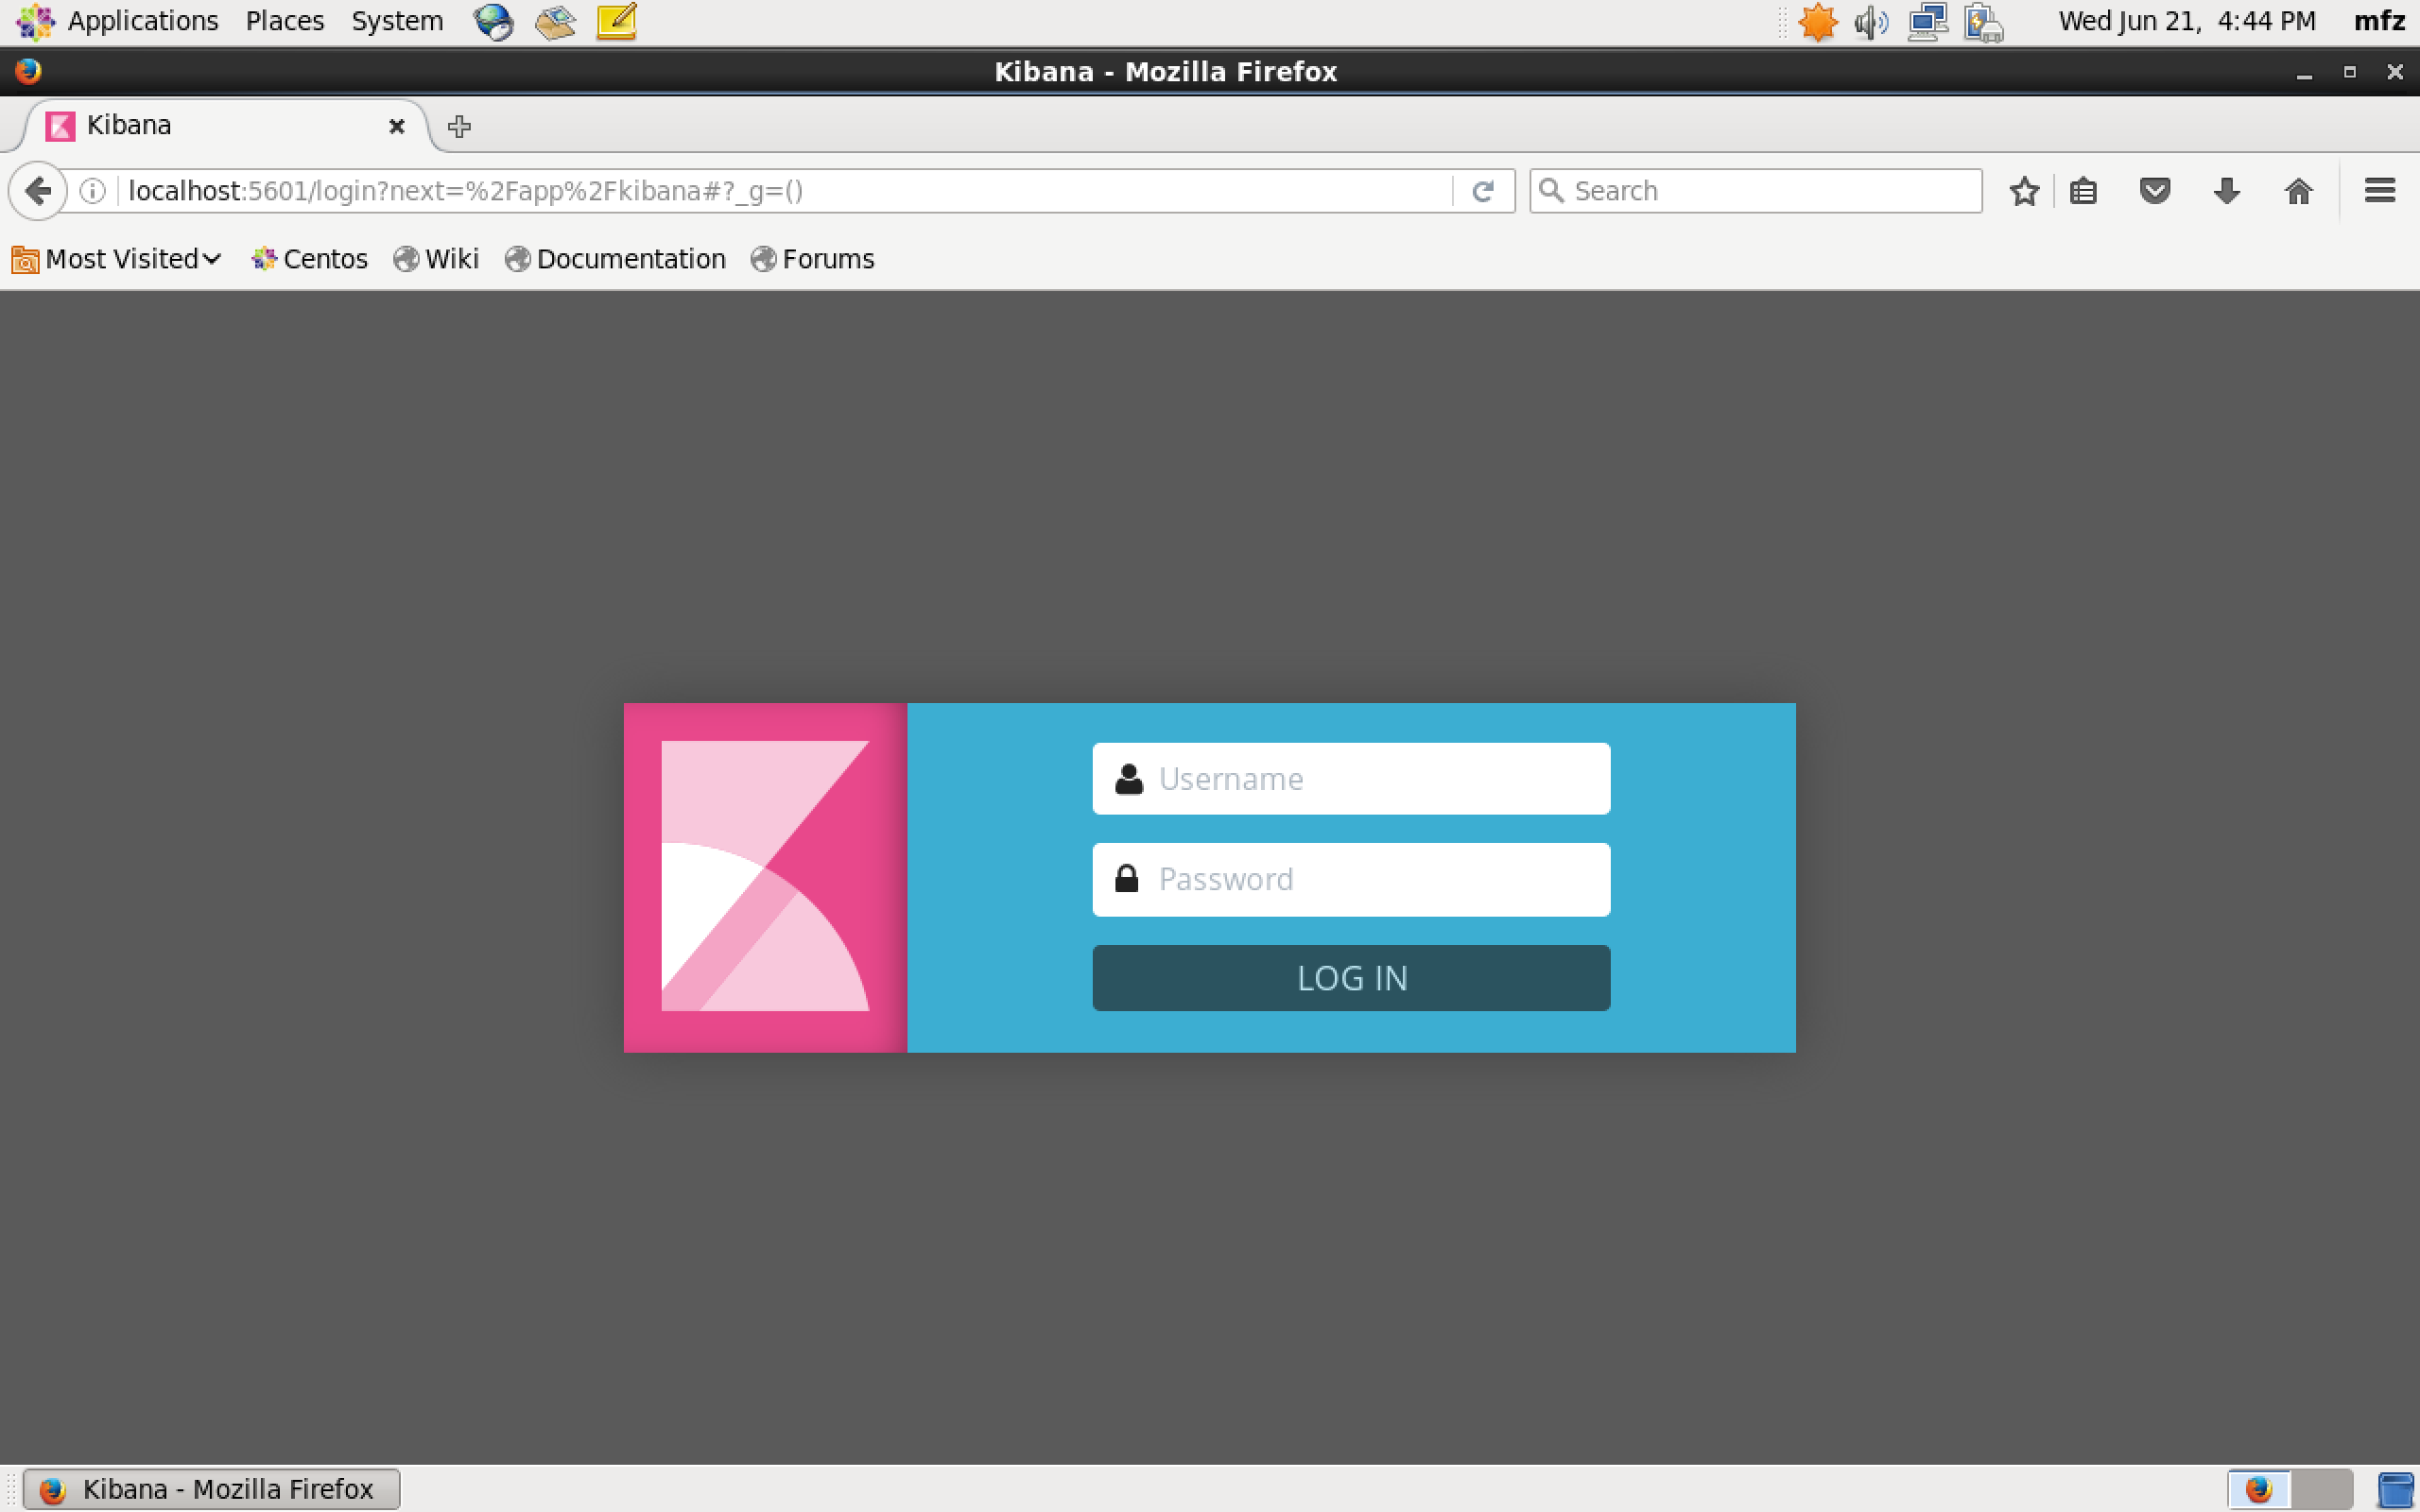Screen dimensions: 2420x1512
Task: Launch mail application icon in top panel
Action: 555,21
